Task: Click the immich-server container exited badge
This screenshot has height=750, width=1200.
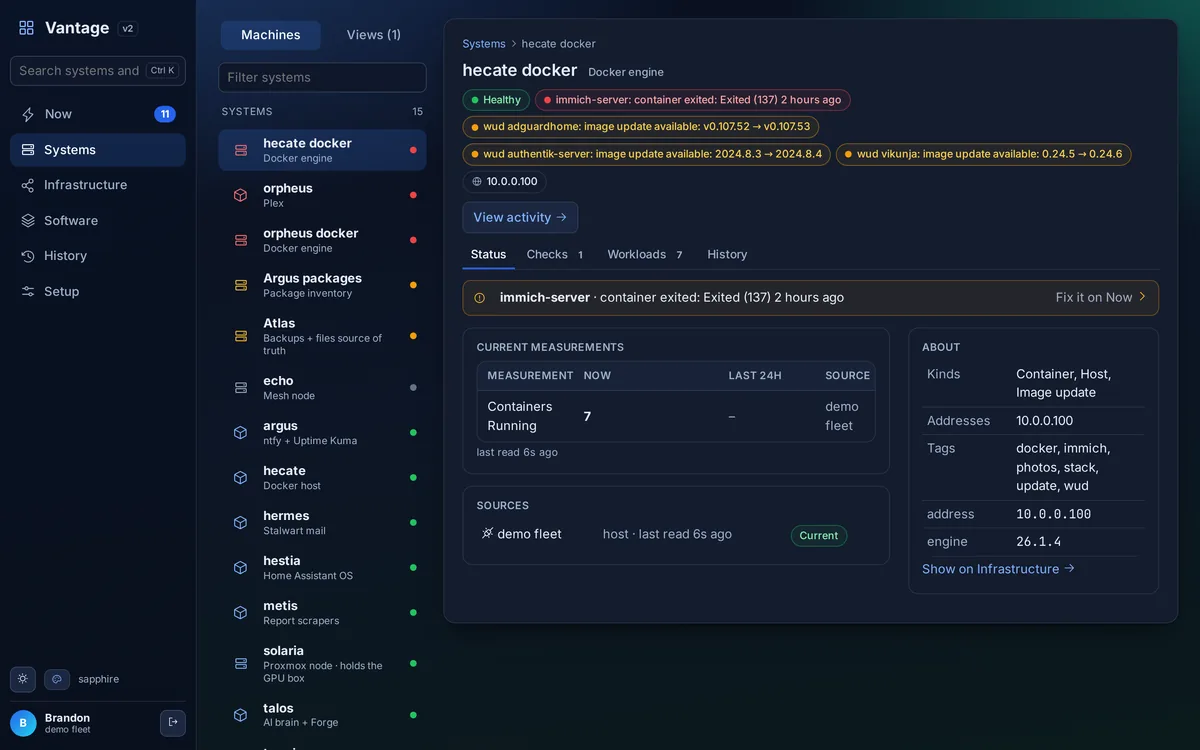Action: tap(692, 100)
